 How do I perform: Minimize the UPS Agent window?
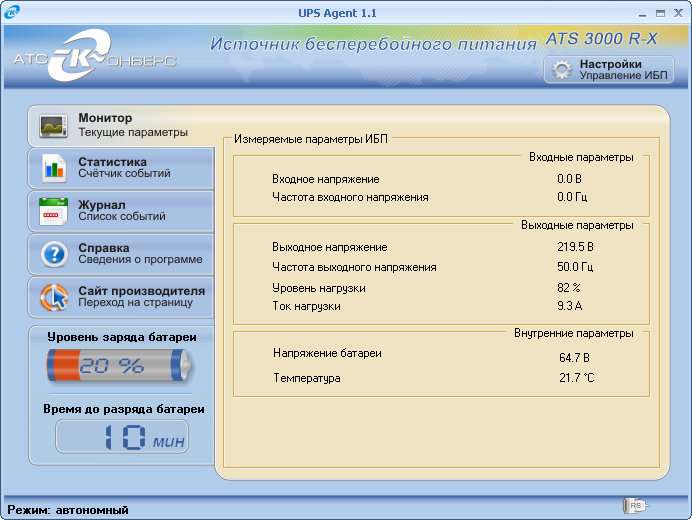pyautogui.click(x=643, y=14)
